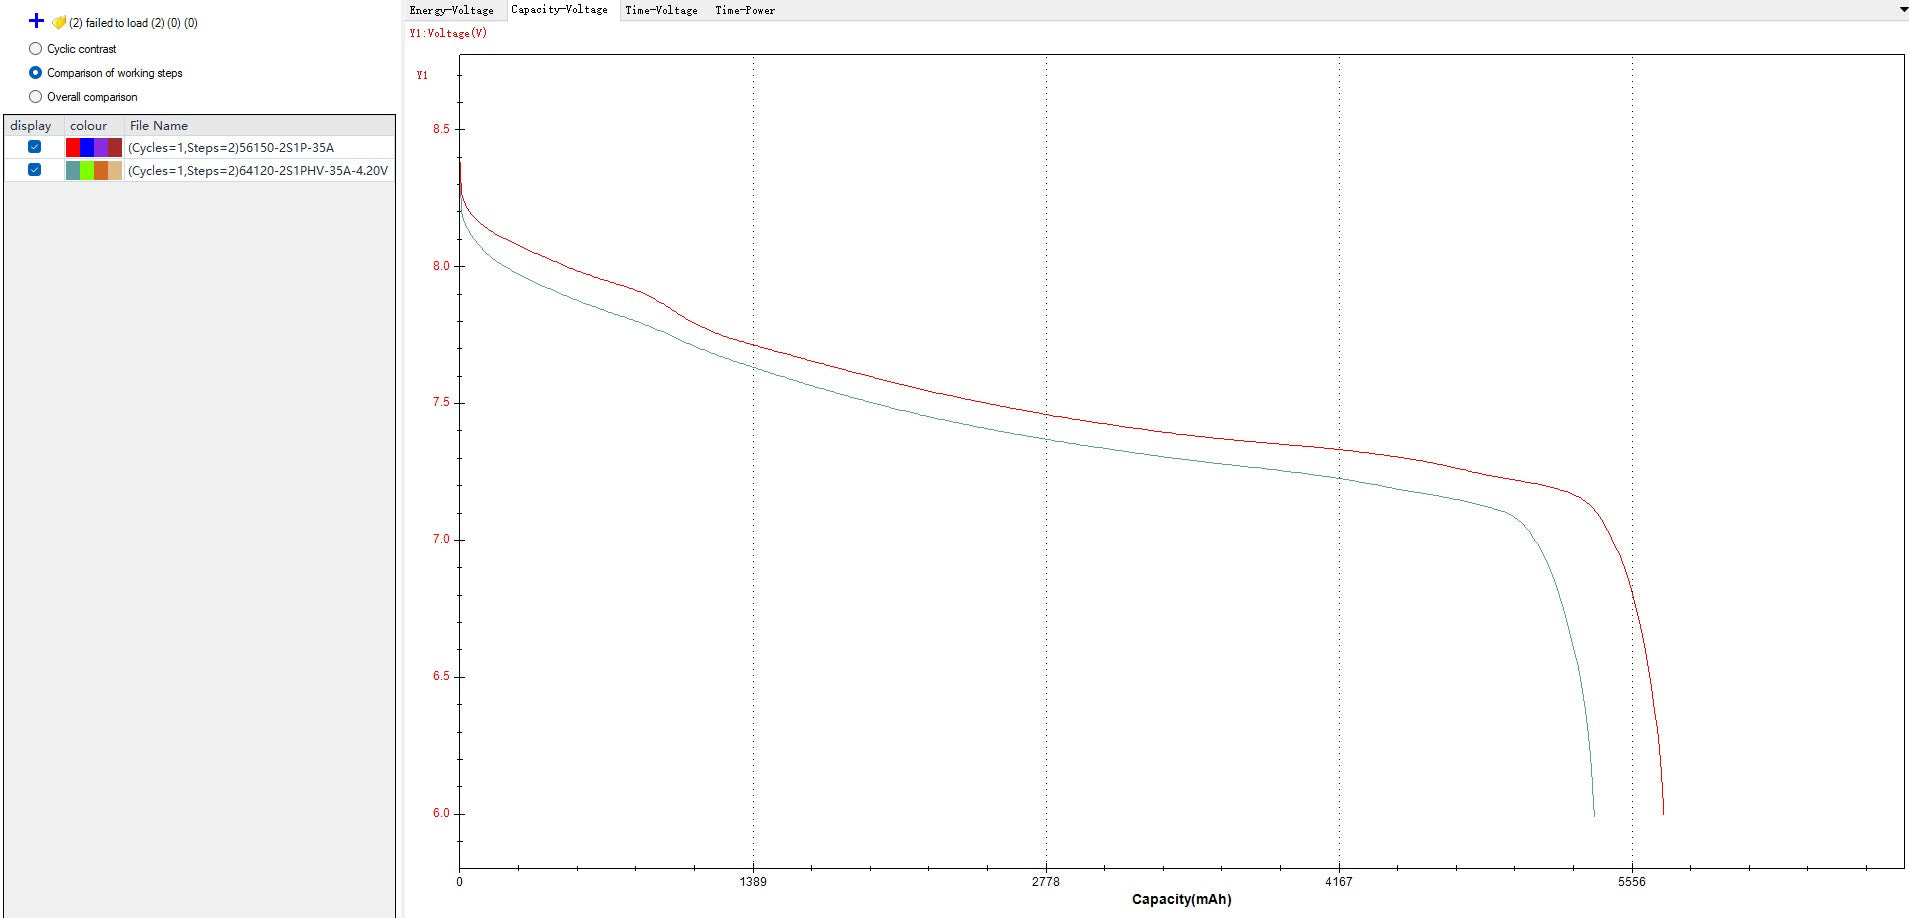Click the Capacity(mAh) x-axis title
The width and height of the screenshot is (1909, 918).
coord(1181,899)
